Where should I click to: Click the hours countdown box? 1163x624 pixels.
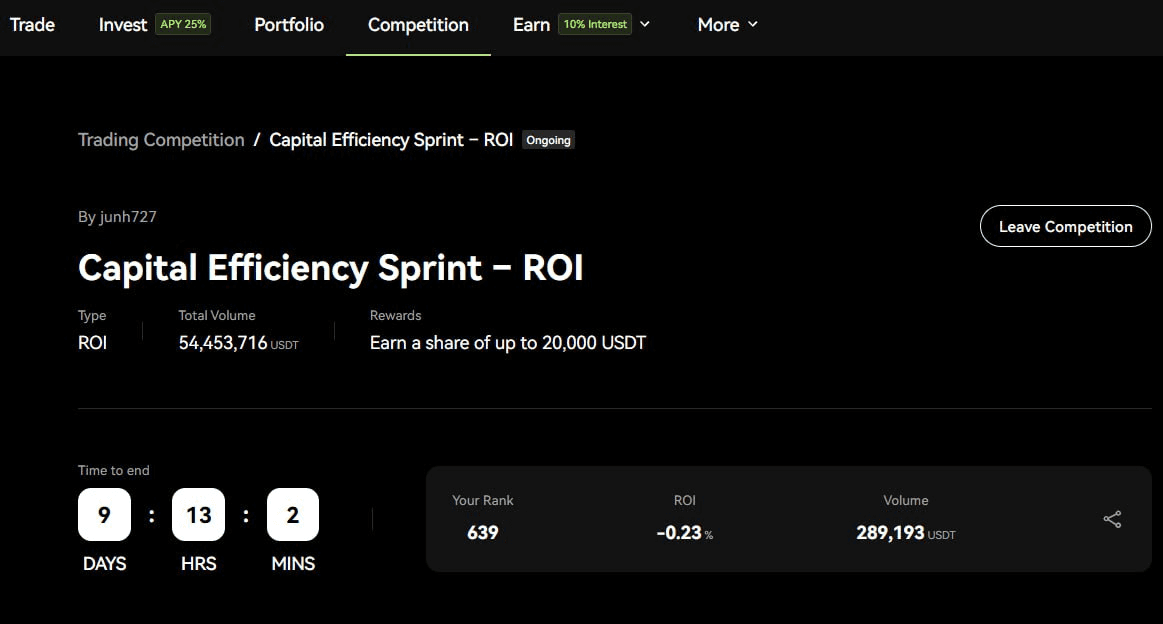pos(198,514)
